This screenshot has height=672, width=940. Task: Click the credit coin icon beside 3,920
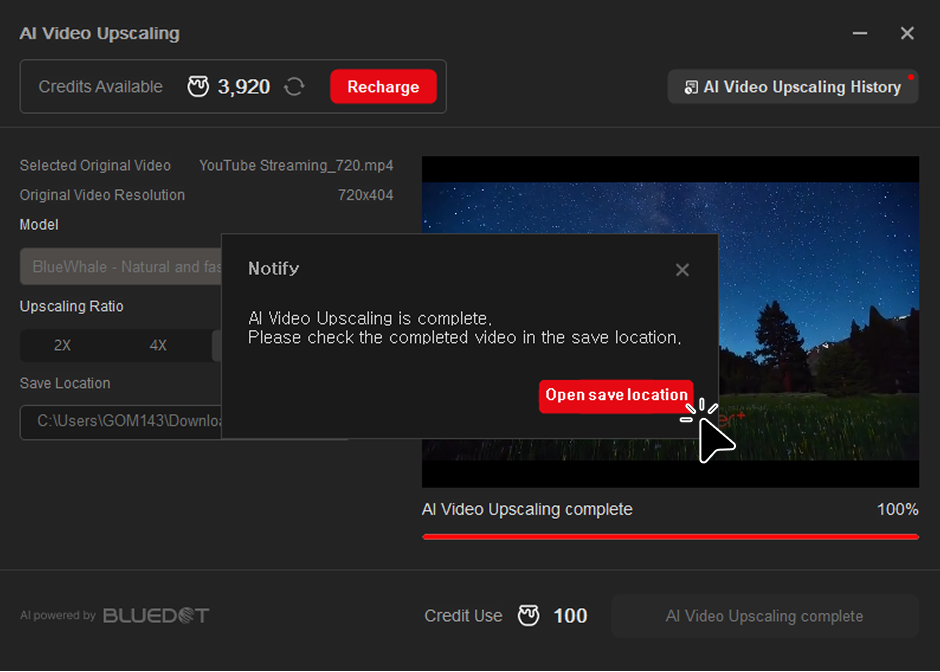[198, 87]
